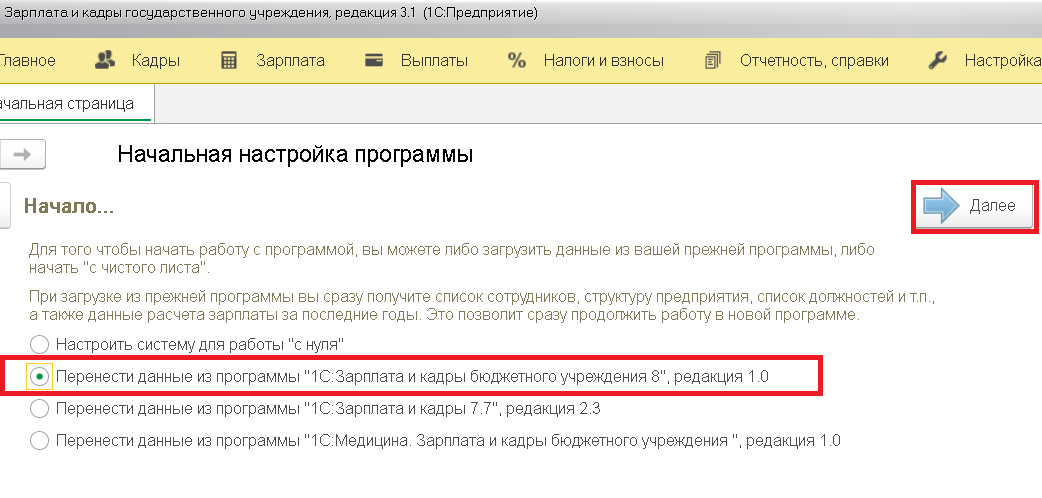Screen dimensions: 1042x498
Task: Open the Налоги и взносы menu
Action: [603, 61]
